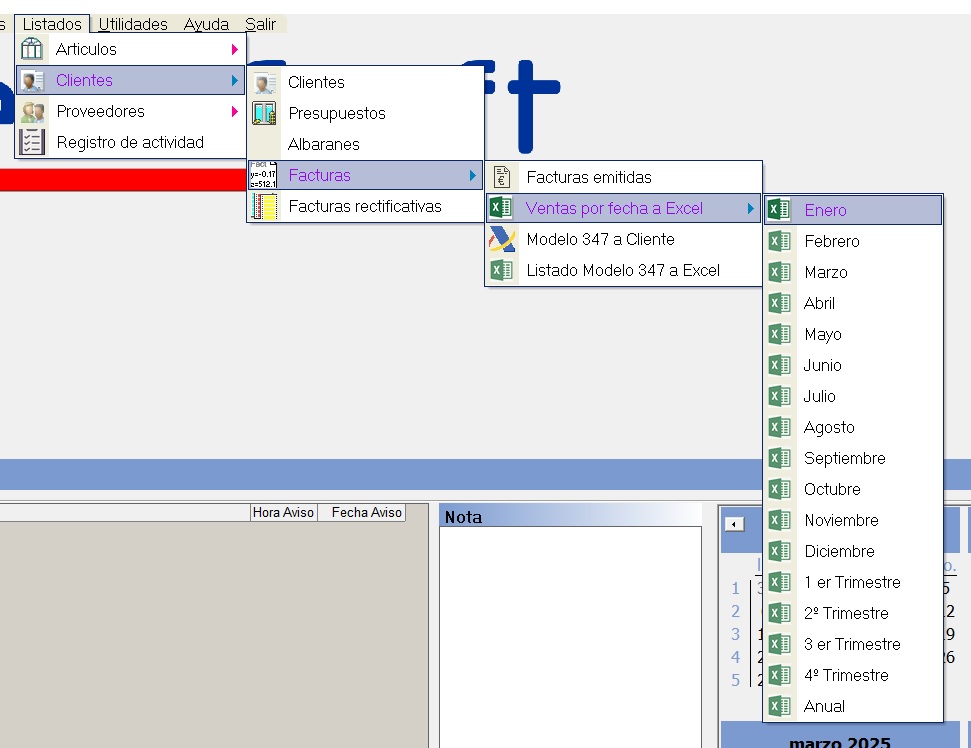
Task: Expand the Proveedores submenu arrow
Action: tap(235, 112)
